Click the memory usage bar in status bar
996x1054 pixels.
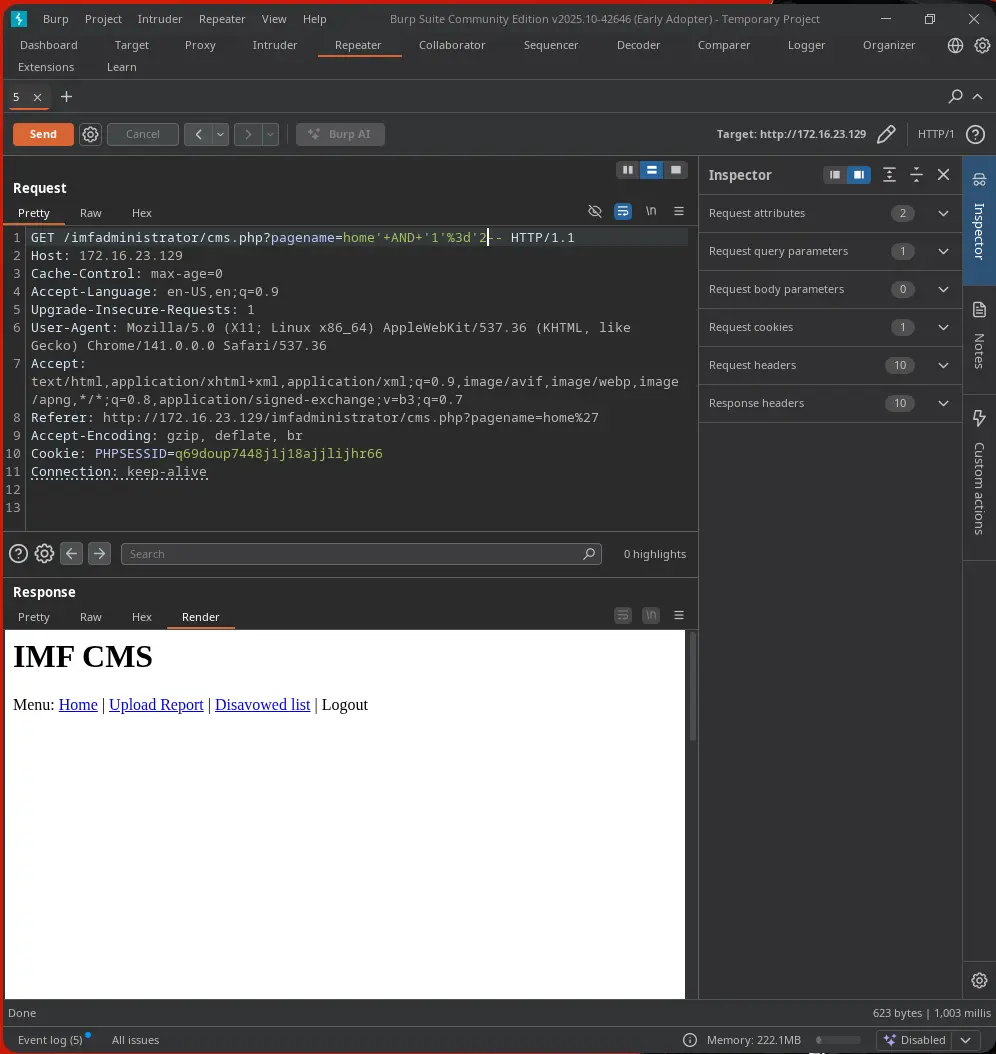click(x=840, y=1040)
